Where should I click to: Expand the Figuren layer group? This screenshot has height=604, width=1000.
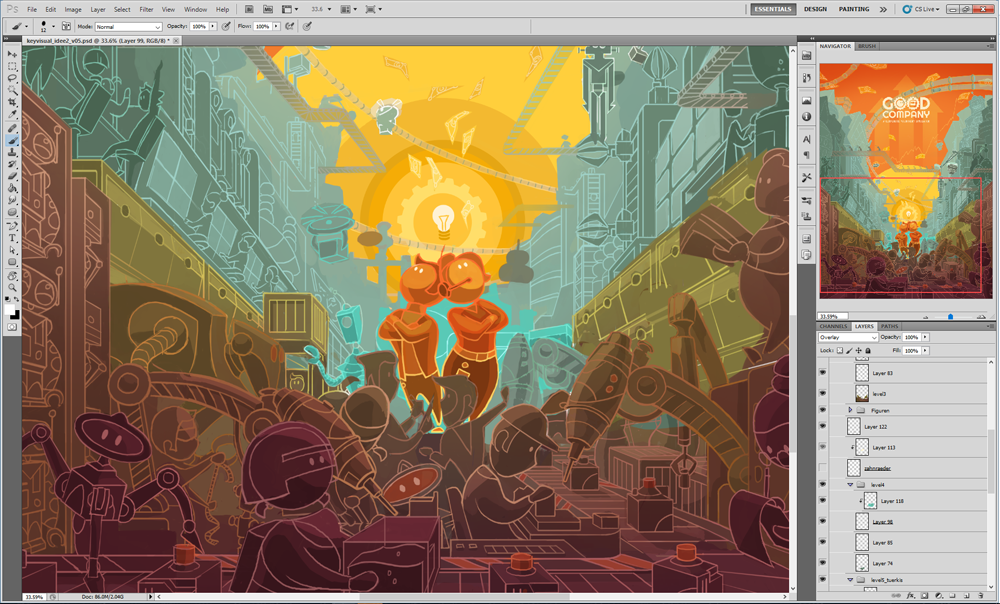coord(850,410)
